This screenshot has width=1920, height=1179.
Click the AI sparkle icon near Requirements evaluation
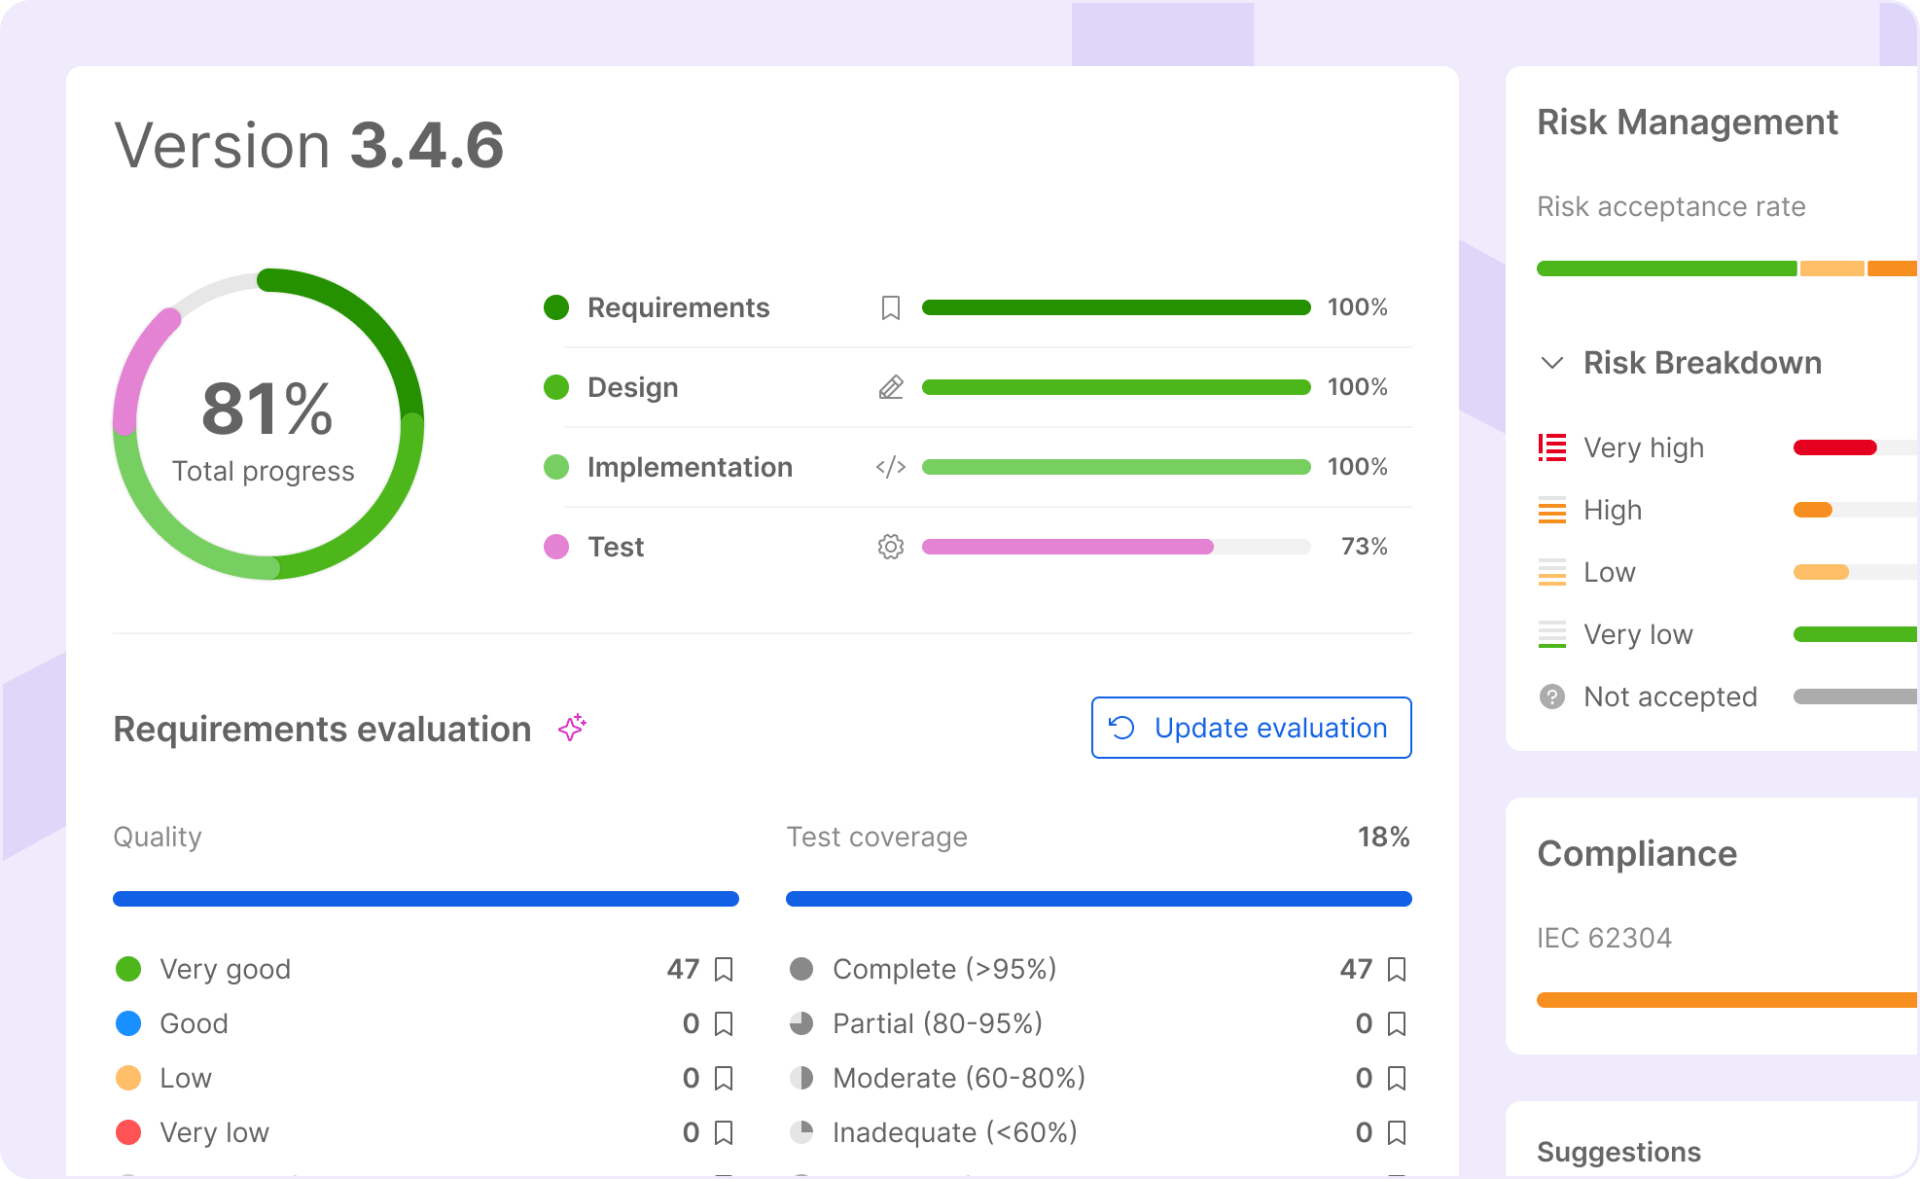click(572, 728)
